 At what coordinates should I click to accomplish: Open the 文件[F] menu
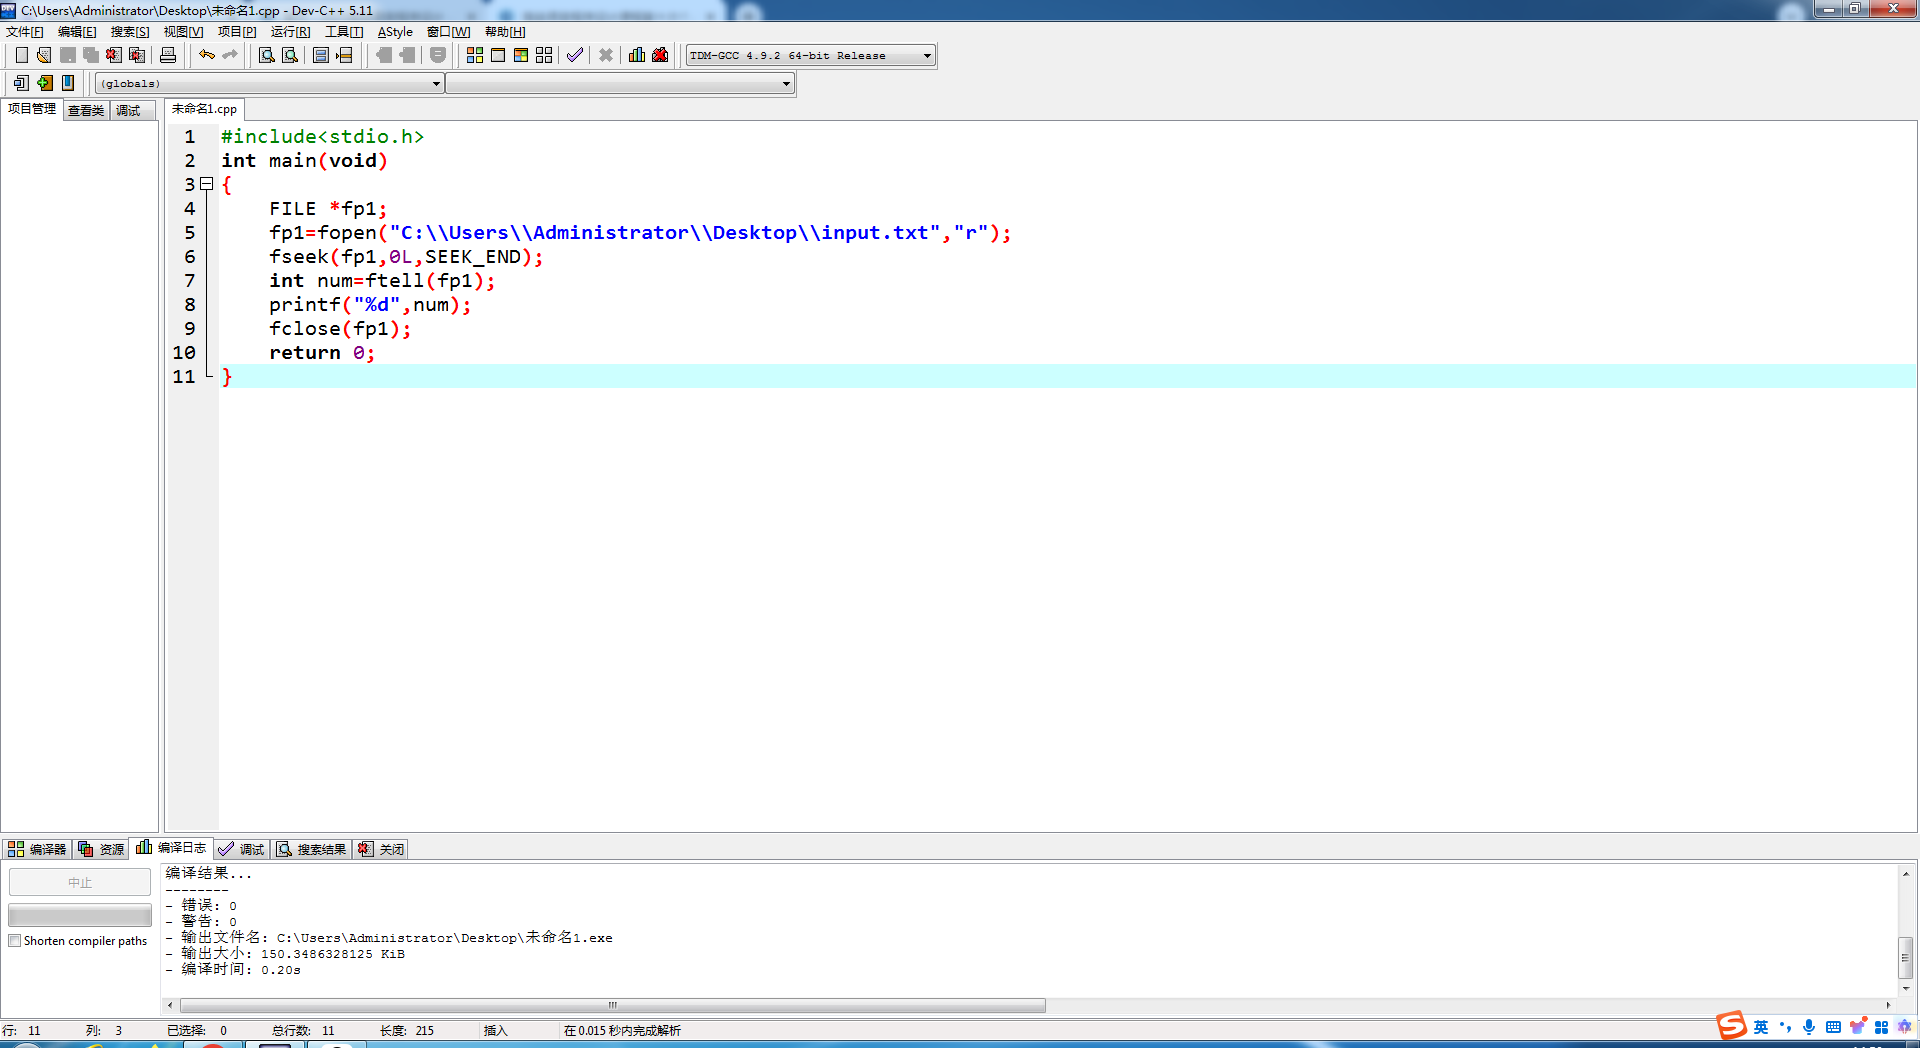[25, 32]
